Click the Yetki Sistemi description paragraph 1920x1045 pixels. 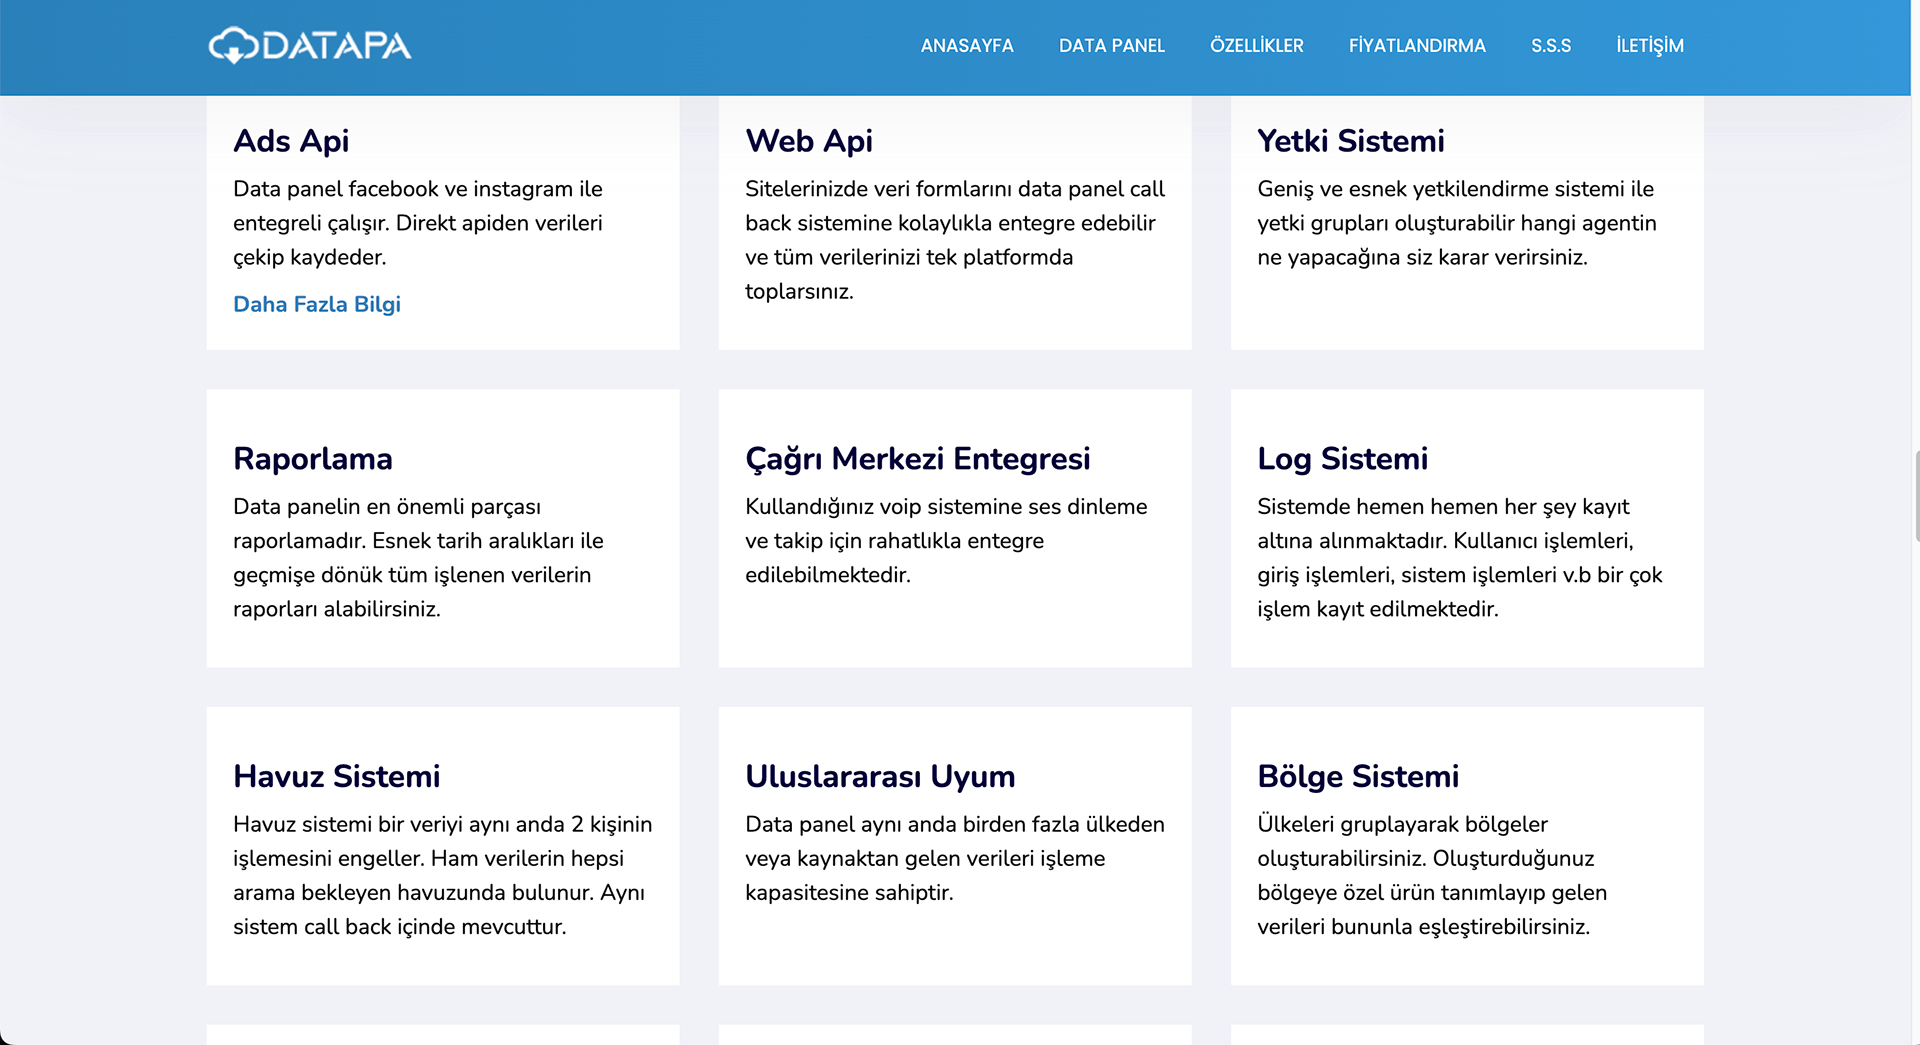1457,223
